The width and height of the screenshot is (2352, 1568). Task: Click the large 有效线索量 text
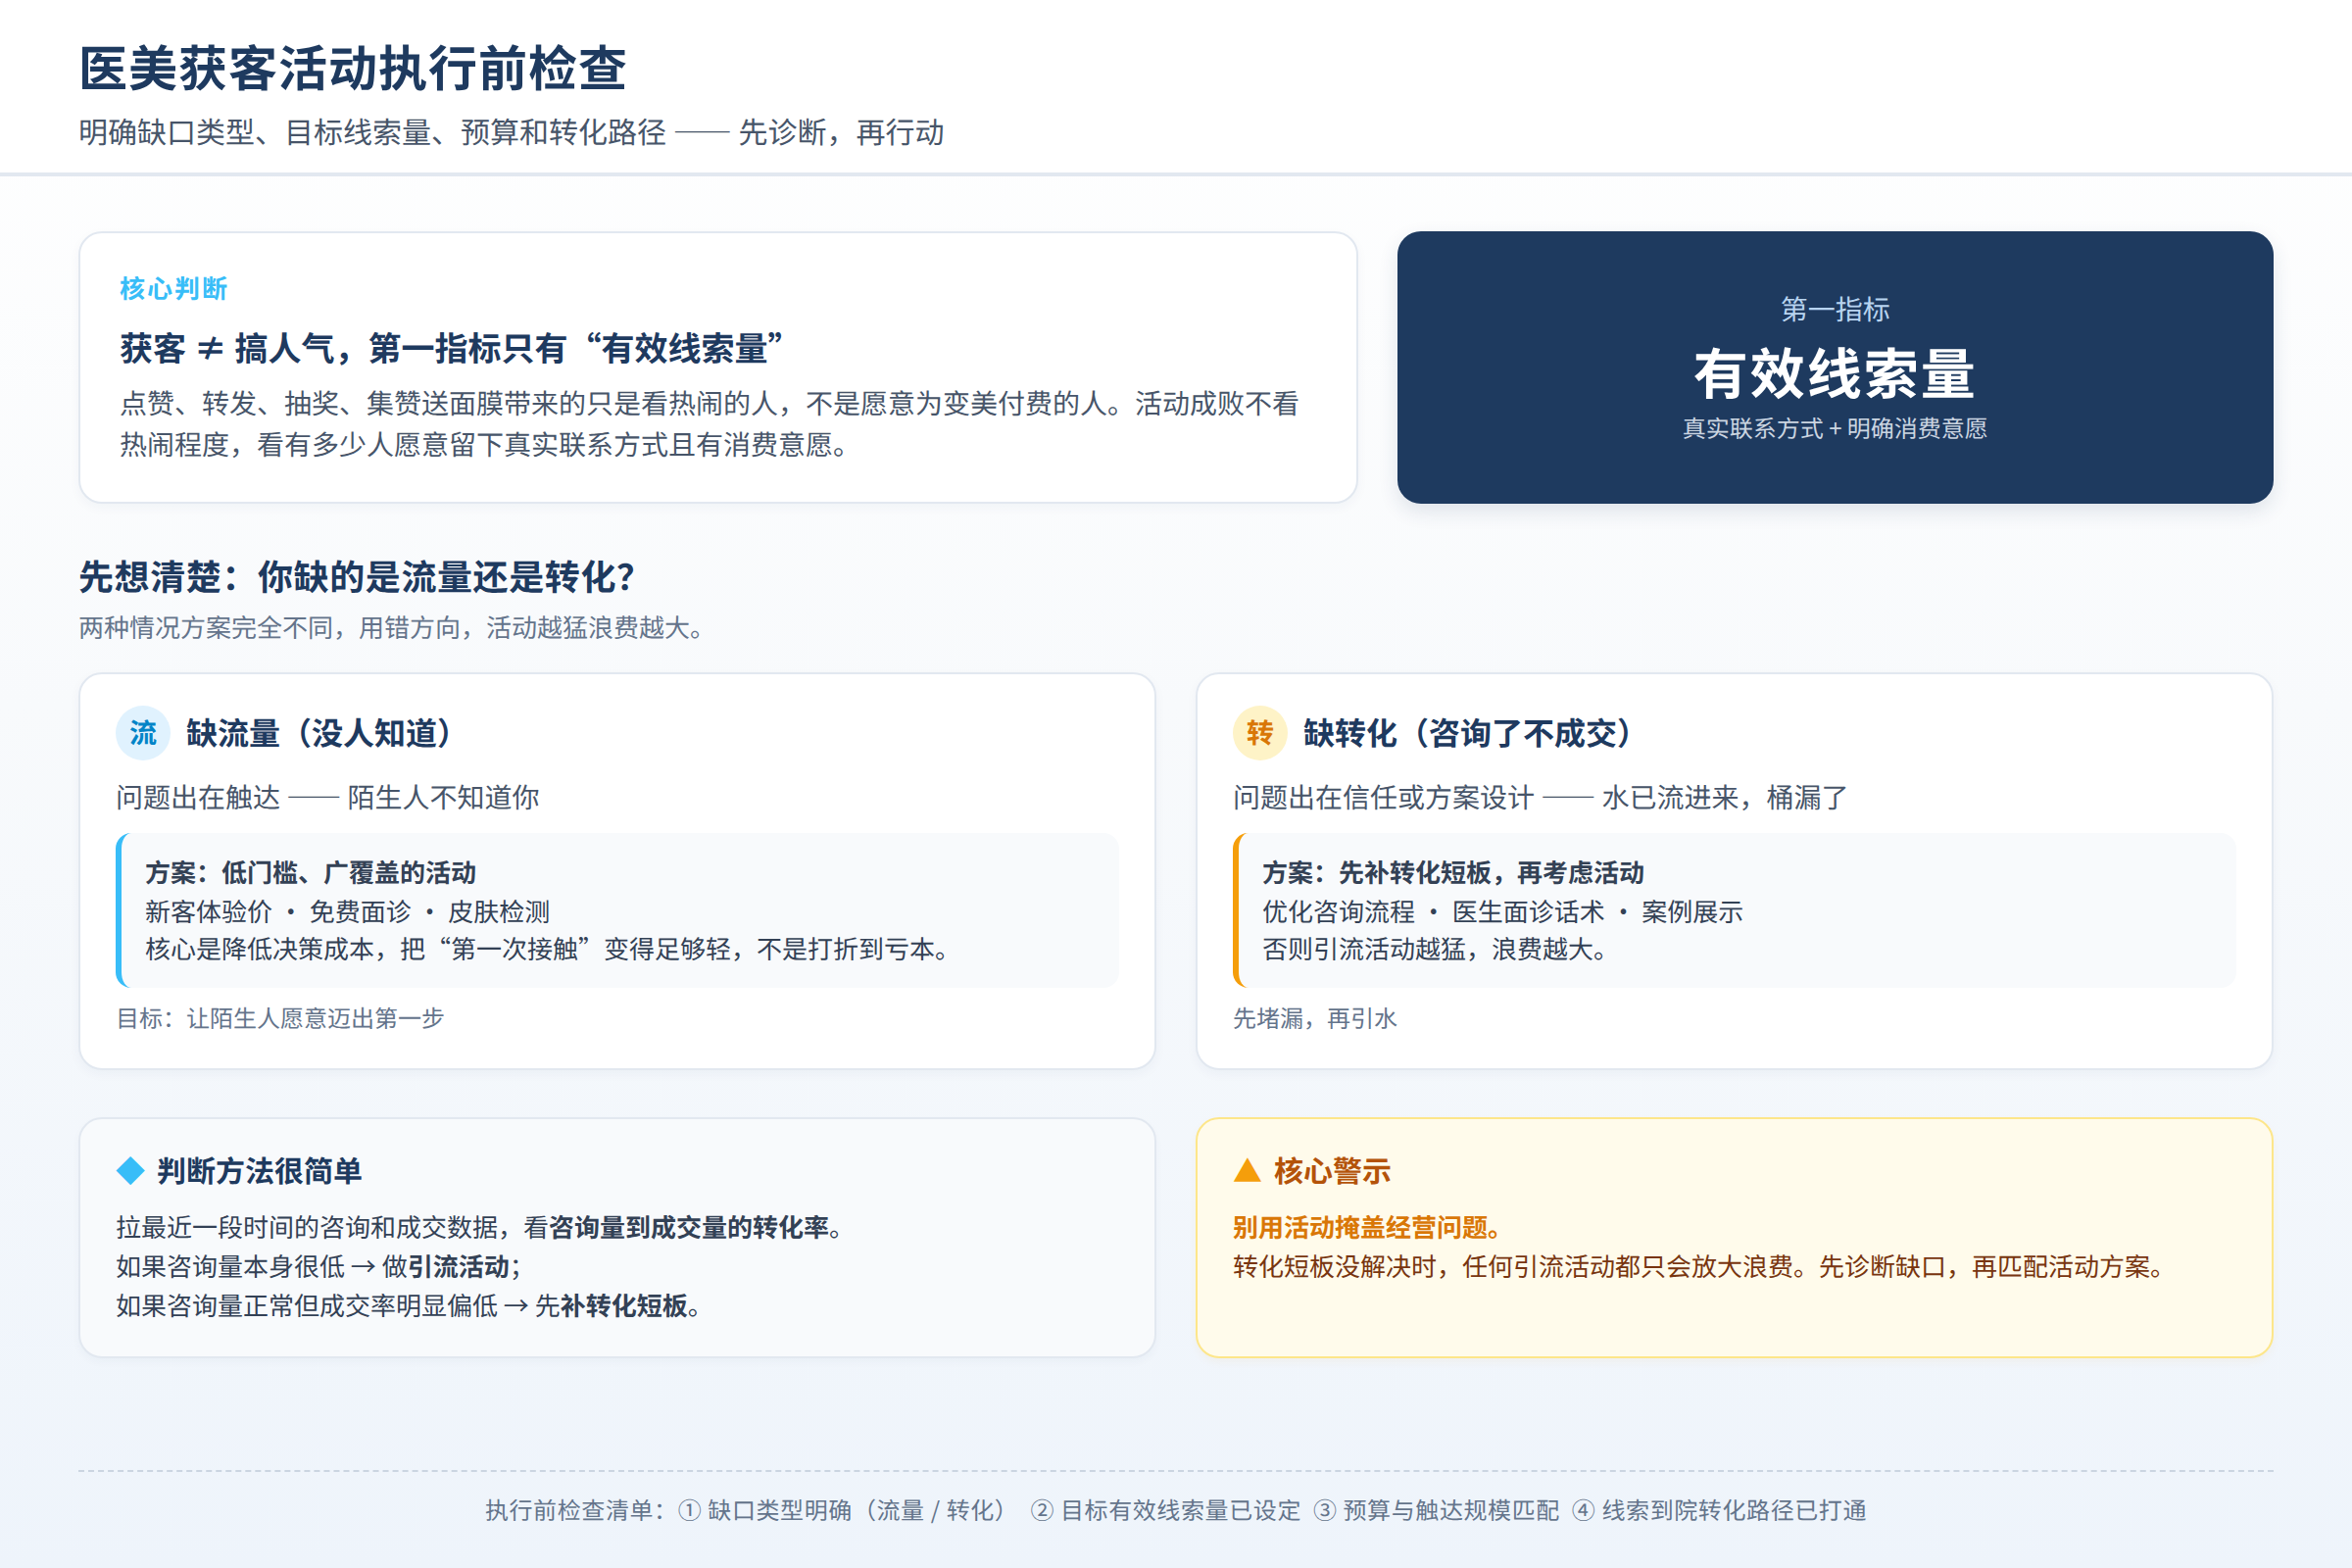coord(1835,373)
